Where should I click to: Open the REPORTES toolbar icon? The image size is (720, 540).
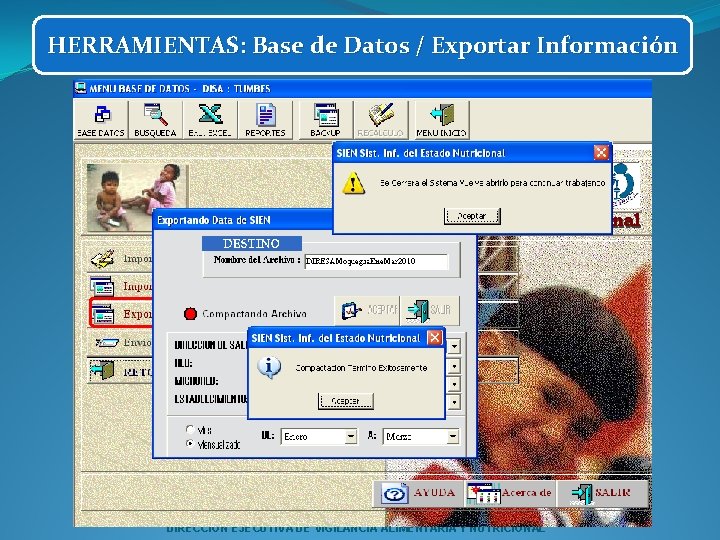coord(265,119)
